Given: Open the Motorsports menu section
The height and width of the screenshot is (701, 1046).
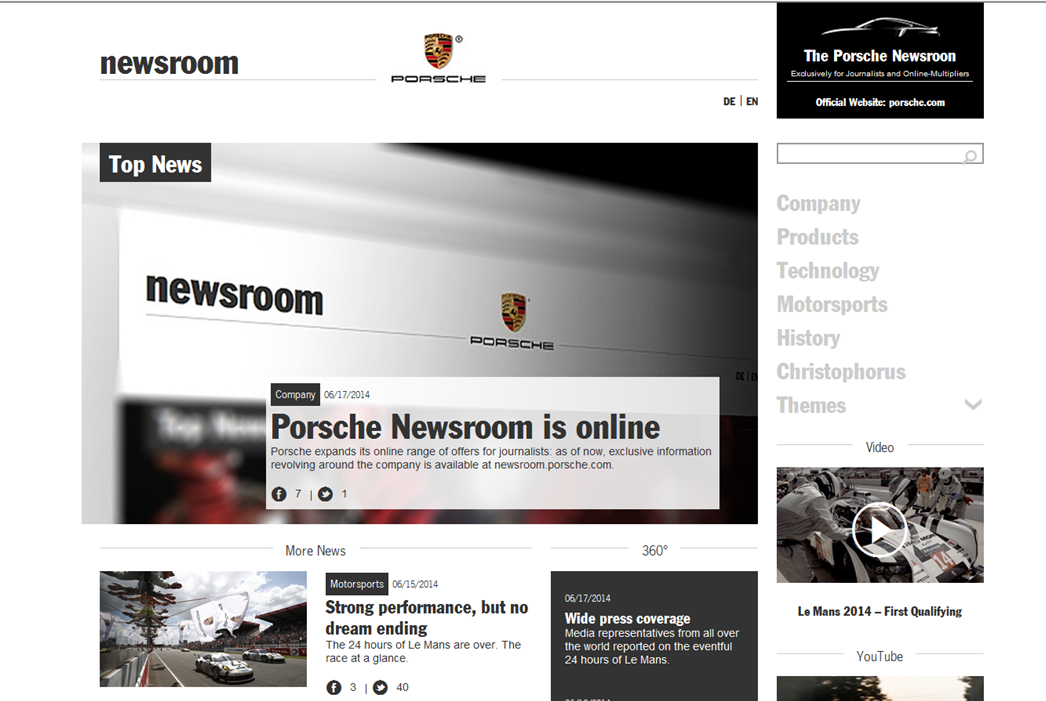Looking at the screenshot, I should (831, 305).
